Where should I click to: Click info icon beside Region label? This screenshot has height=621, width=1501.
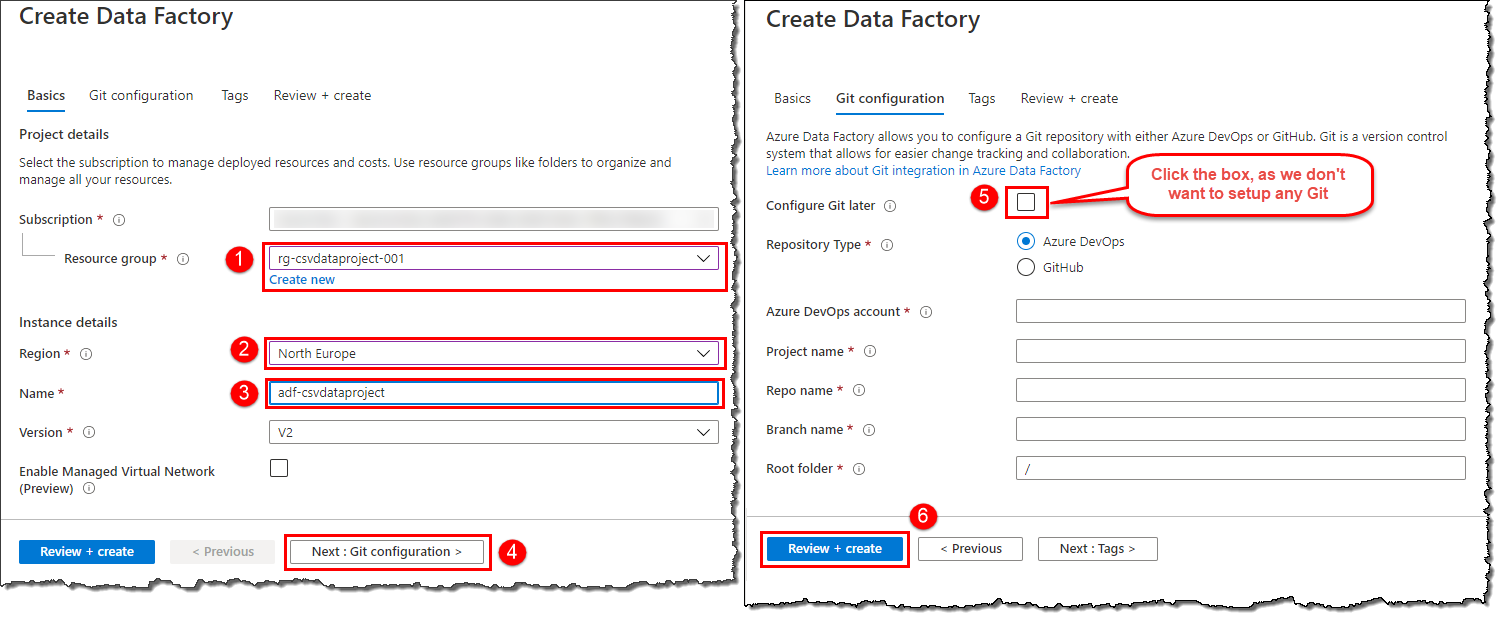(86, 354)
